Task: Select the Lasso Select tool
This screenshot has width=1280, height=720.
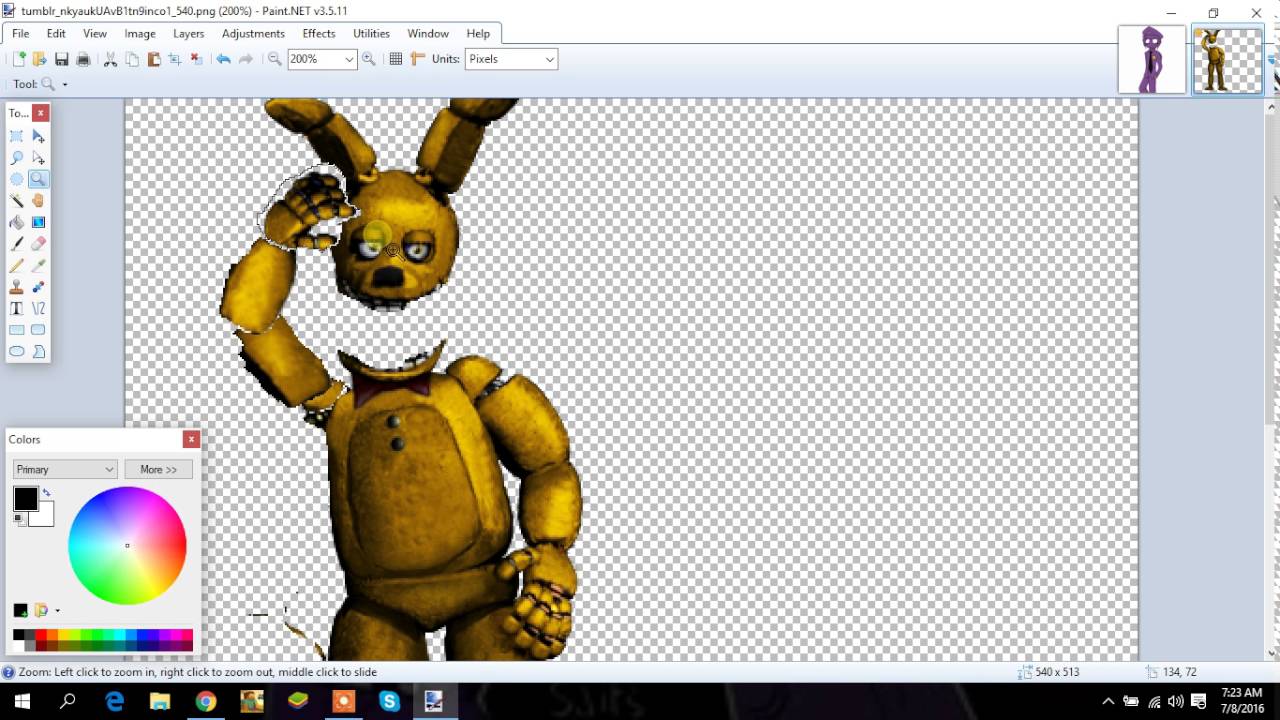Action: pos(17,158)
